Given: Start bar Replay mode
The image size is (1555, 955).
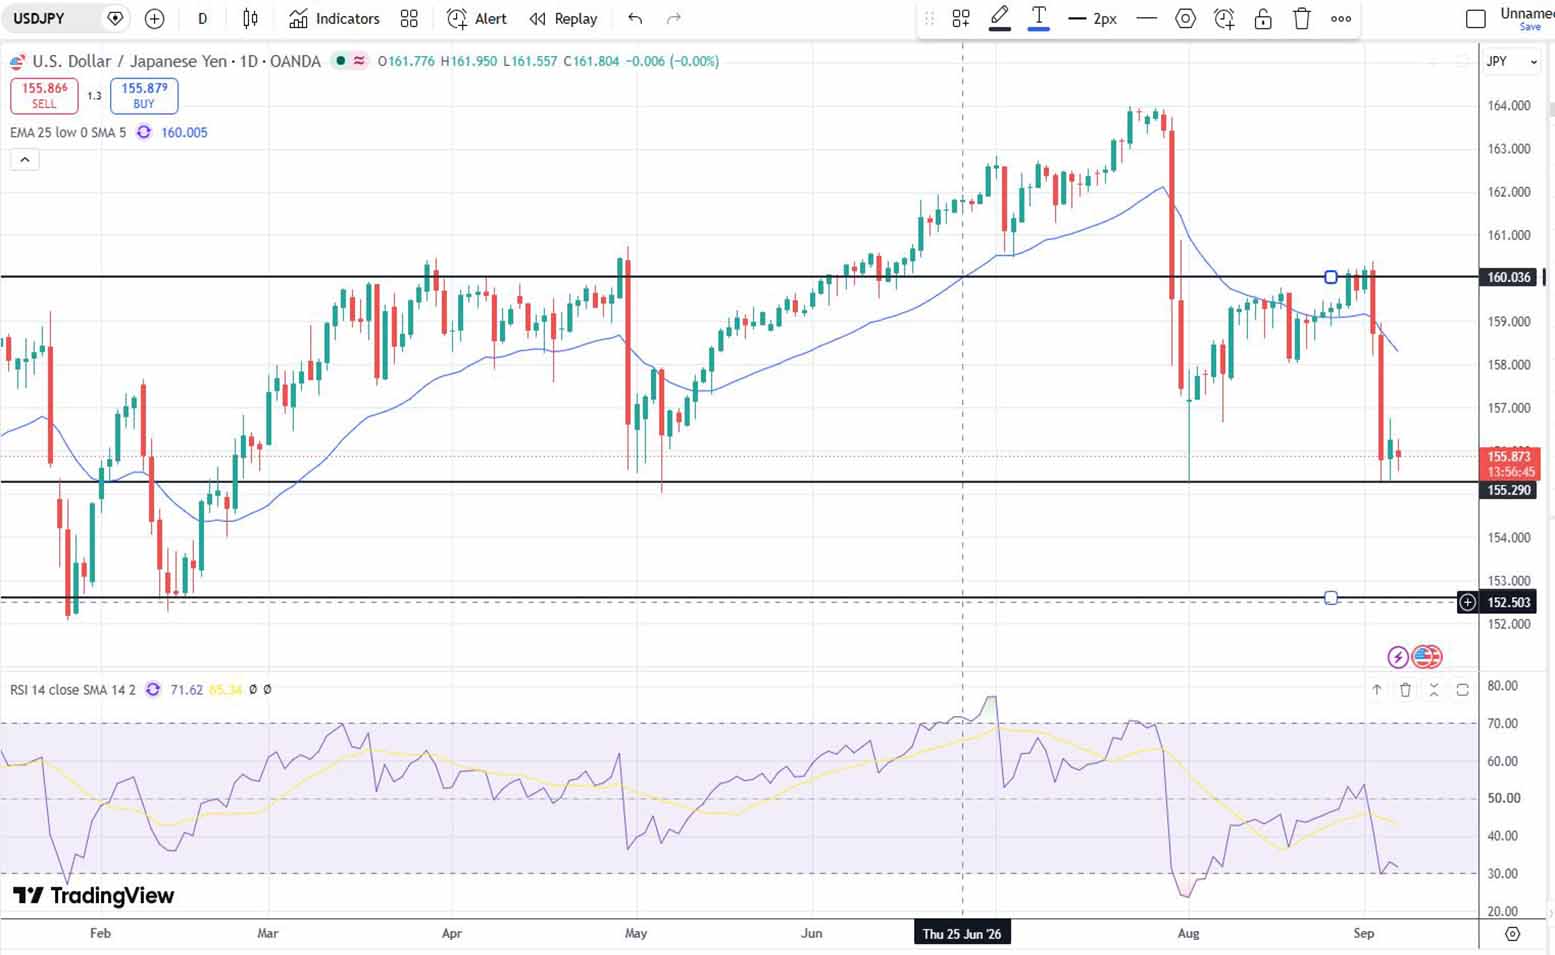Looking at the screenshot, I should pyautogui.click(x=563, y=18).
